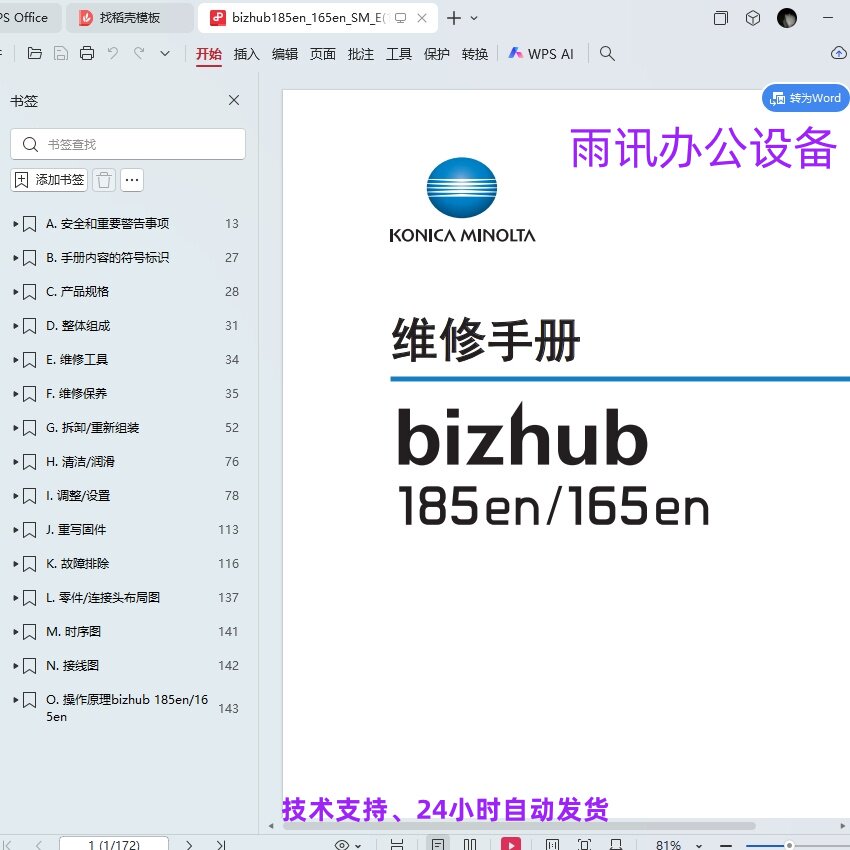Expand bookmark C. 产品规格
Viewport: 850px width, 850px height.
pos(16,292)
